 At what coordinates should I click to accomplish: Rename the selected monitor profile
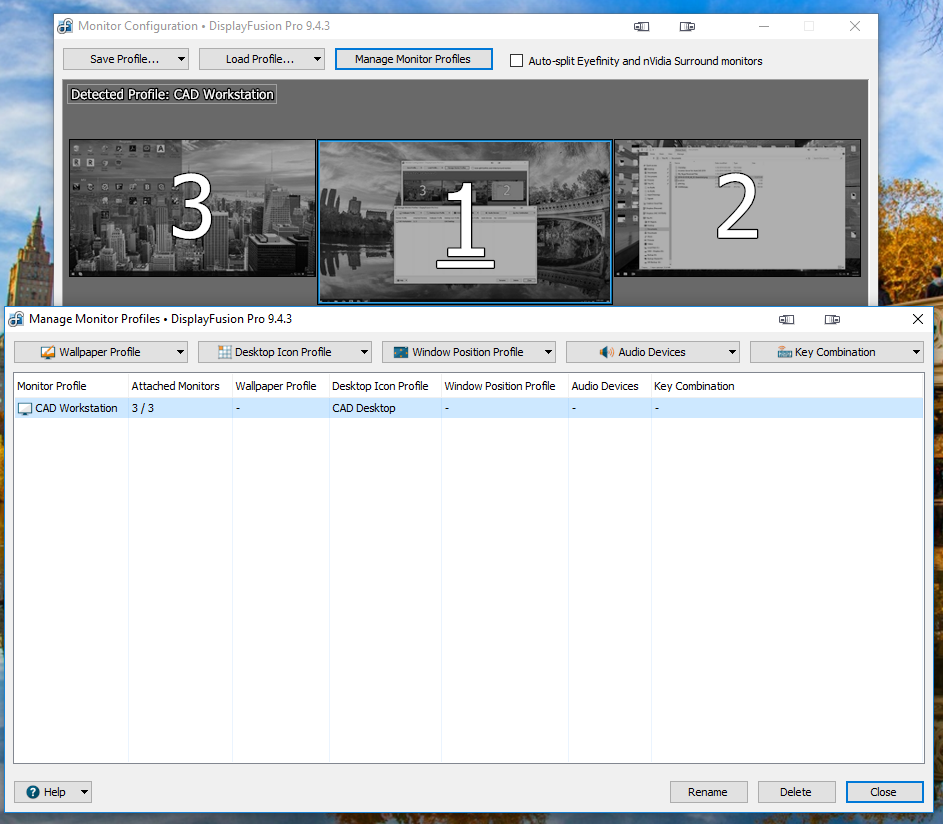click(708, 792)
